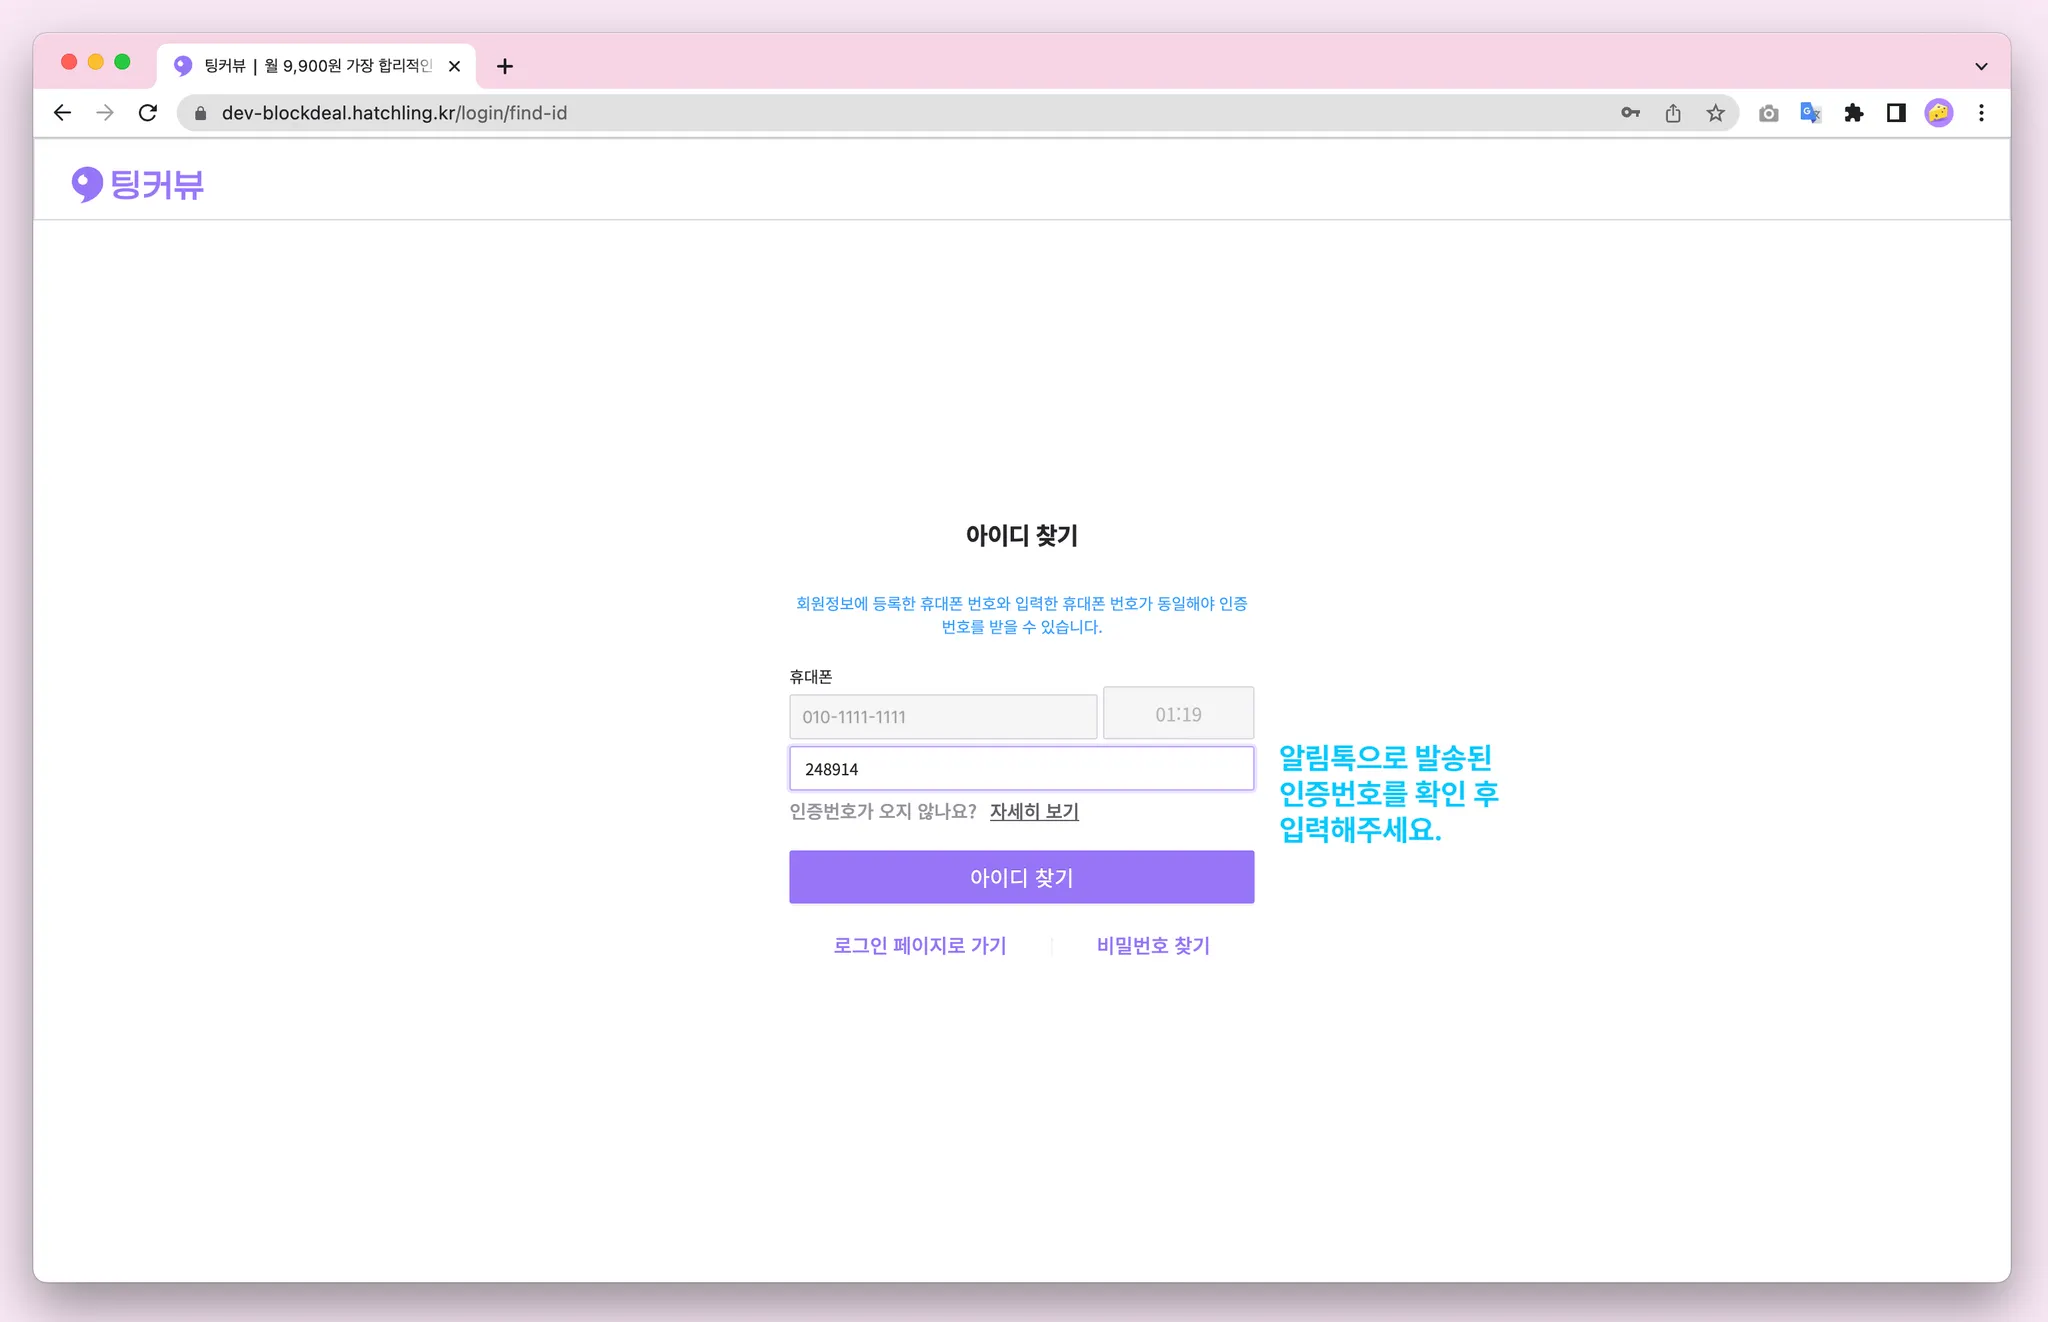Screen dimensions: 2048x1322
Task: Click the verification code input field
Action: [x=1021, y=769]
